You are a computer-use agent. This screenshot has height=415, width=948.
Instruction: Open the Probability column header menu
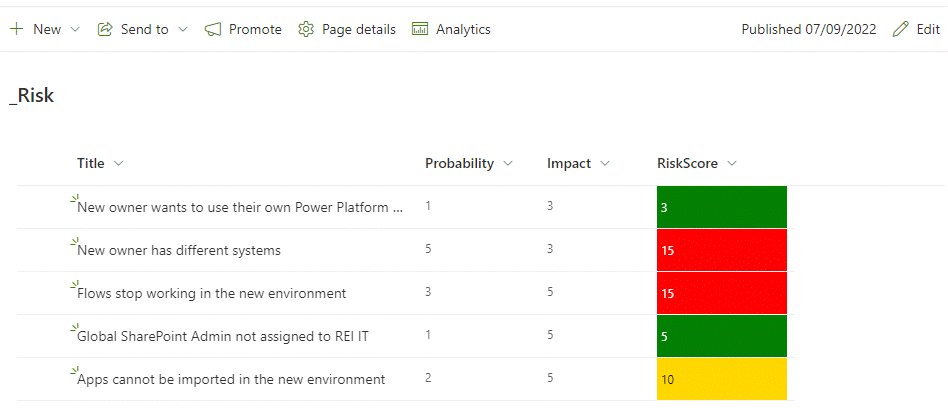click(507, 163)
